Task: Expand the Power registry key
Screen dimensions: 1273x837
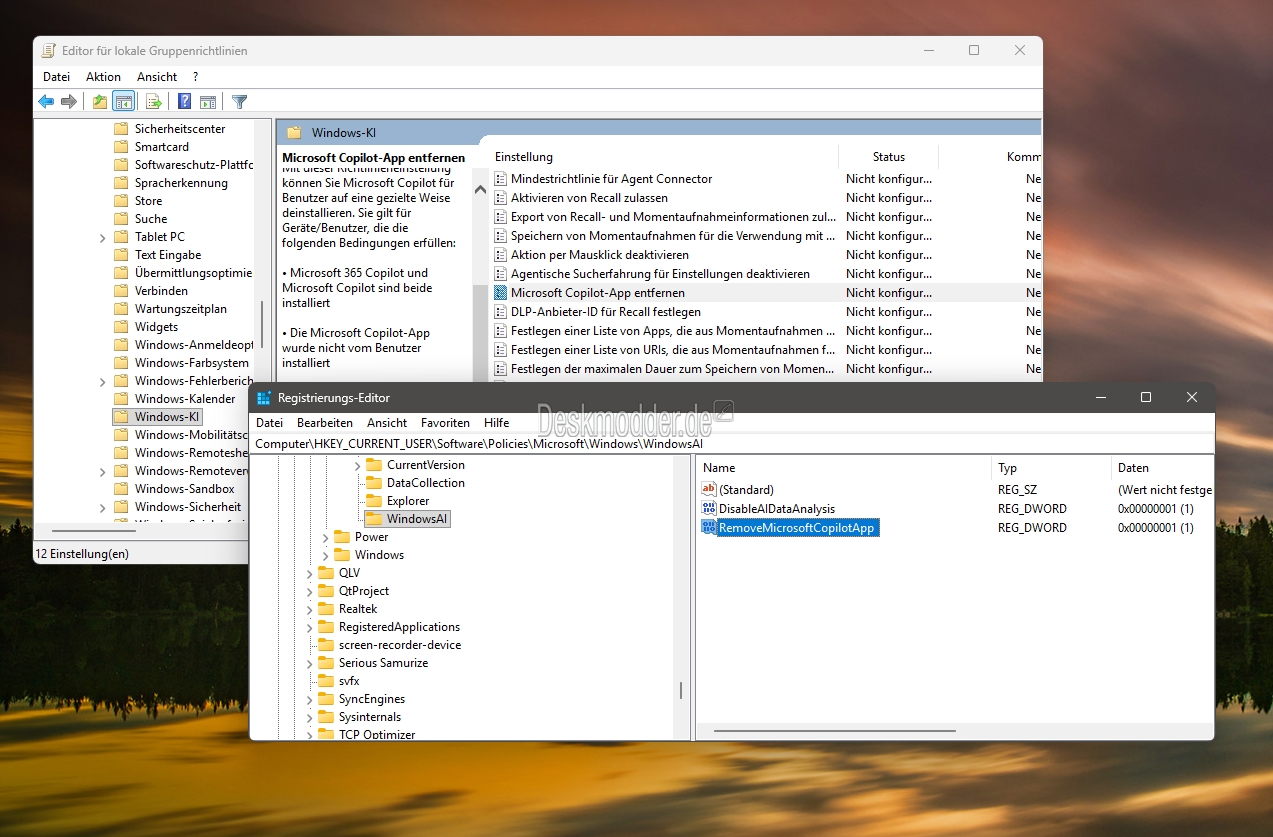Action: click(x=326, y=537)
